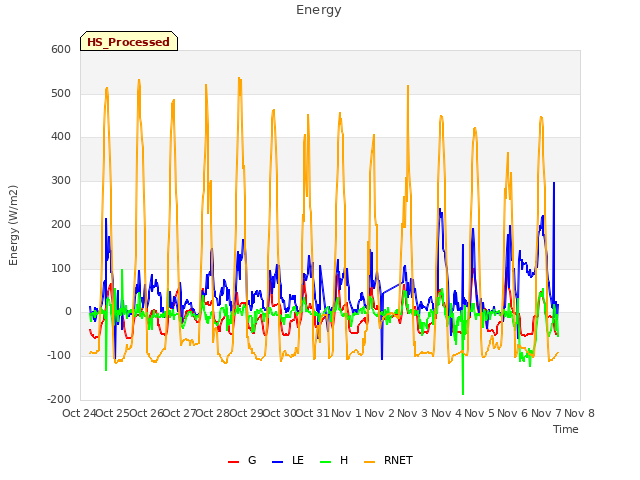Click the -200 y-axis tick label

click(59, 399)
